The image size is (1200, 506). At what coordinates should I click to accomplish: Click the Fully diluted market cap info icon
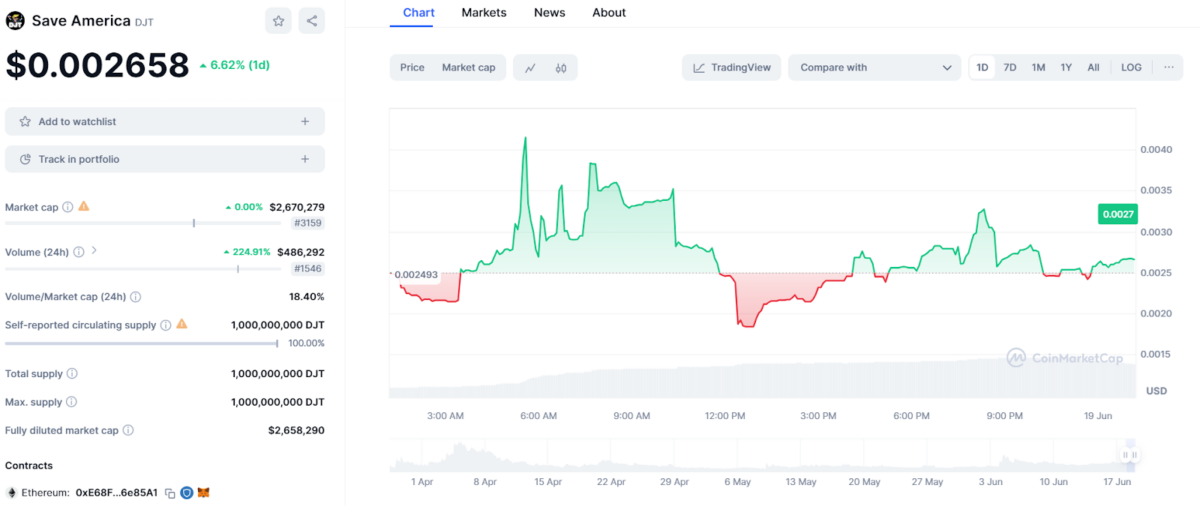(x=128, y=431)
